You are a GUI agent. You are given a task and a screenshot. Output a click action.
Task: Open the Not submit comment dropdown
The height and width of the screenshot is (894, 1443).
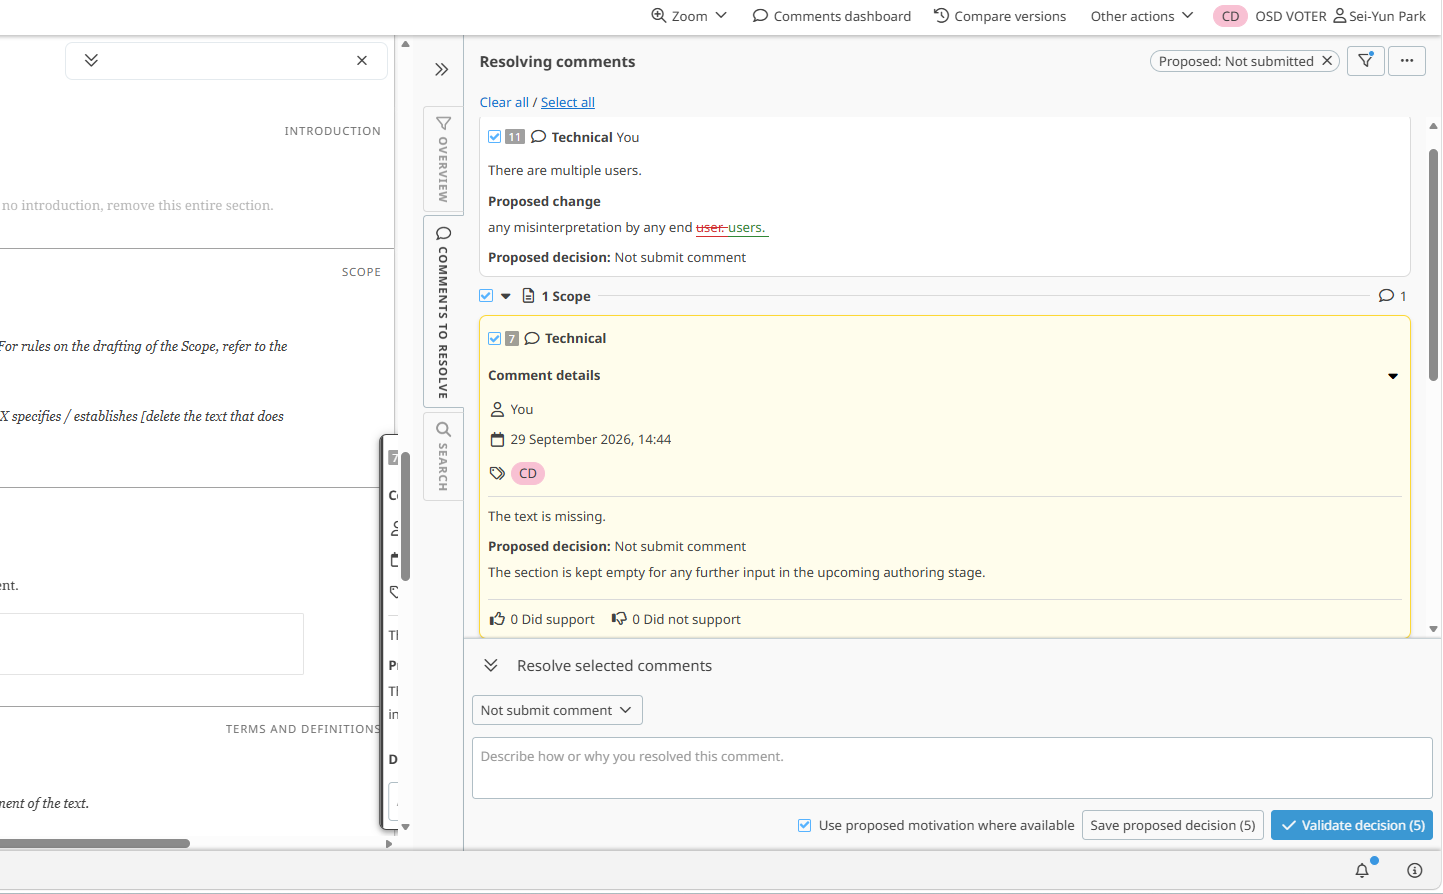pyautogui.click(x=557, y=710)
